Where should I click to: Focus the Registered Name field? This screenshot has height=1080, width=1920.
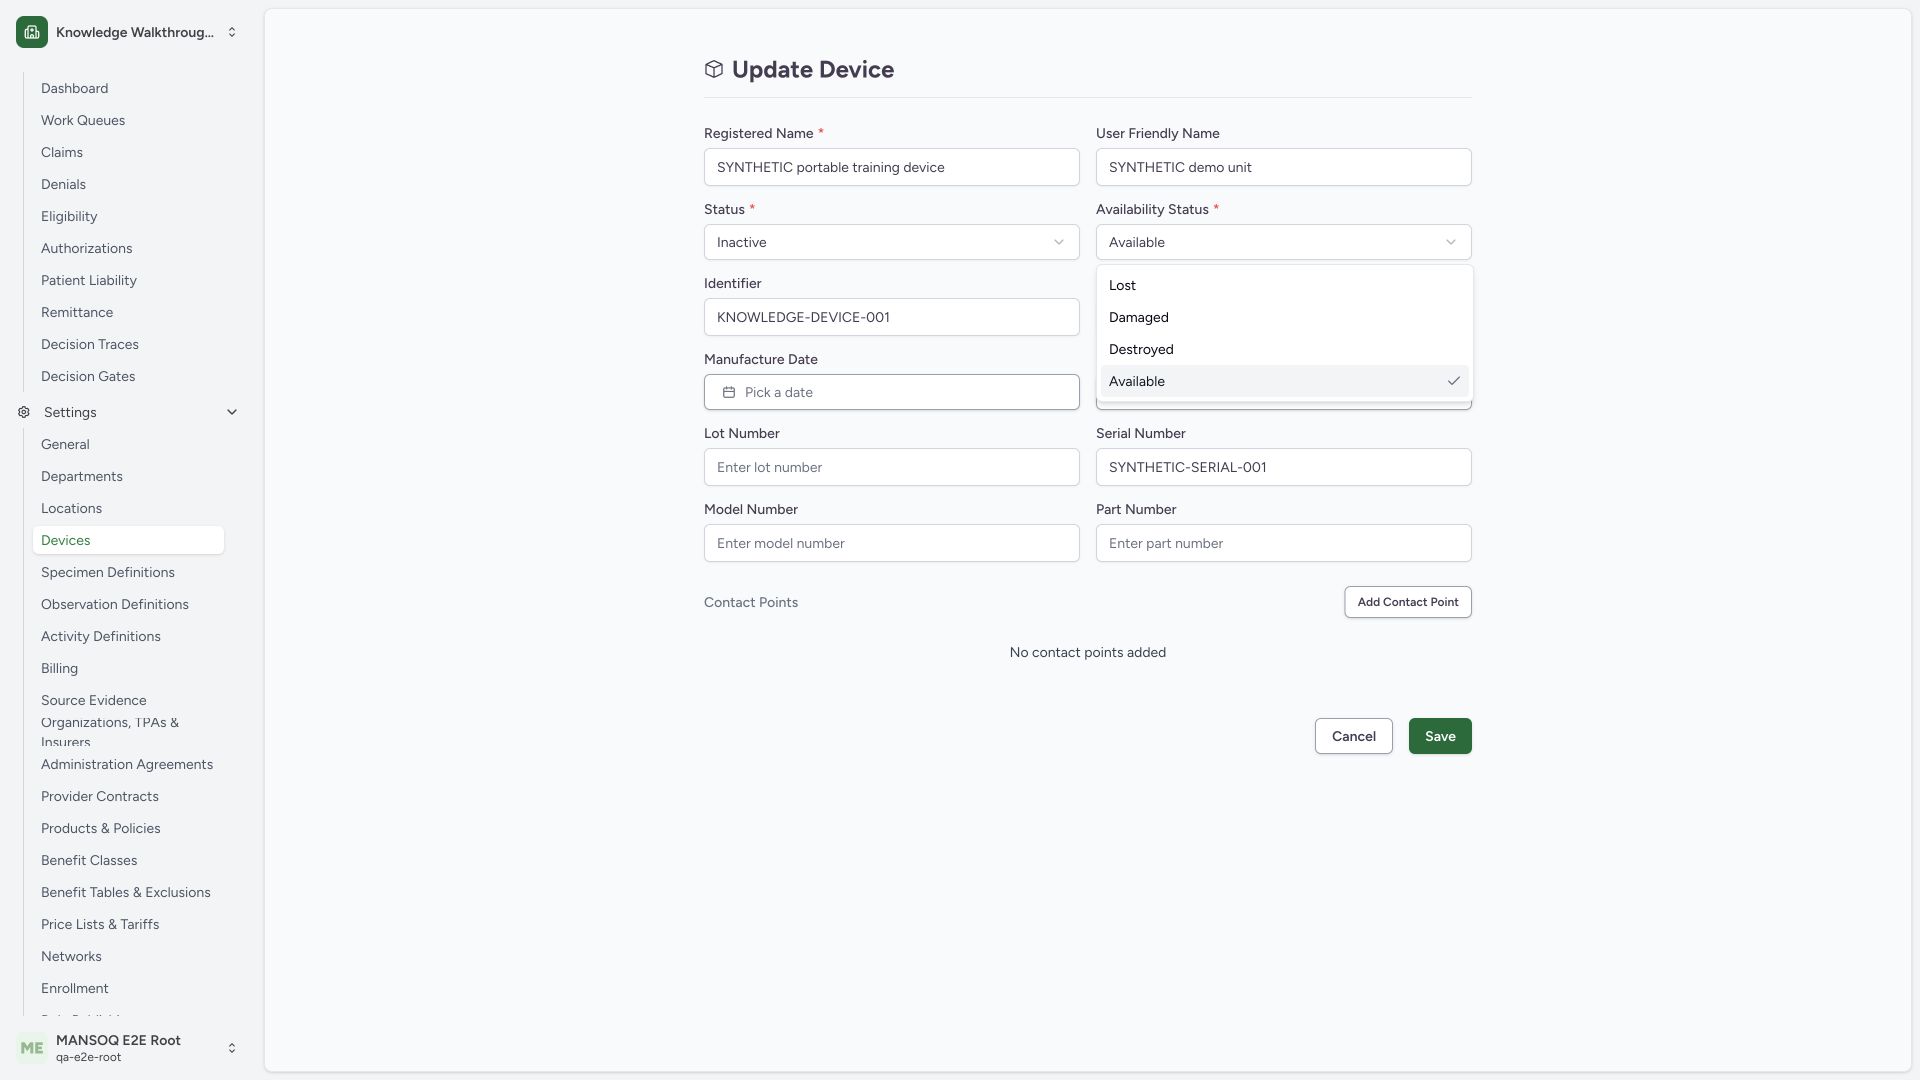[x=892, y=167]
